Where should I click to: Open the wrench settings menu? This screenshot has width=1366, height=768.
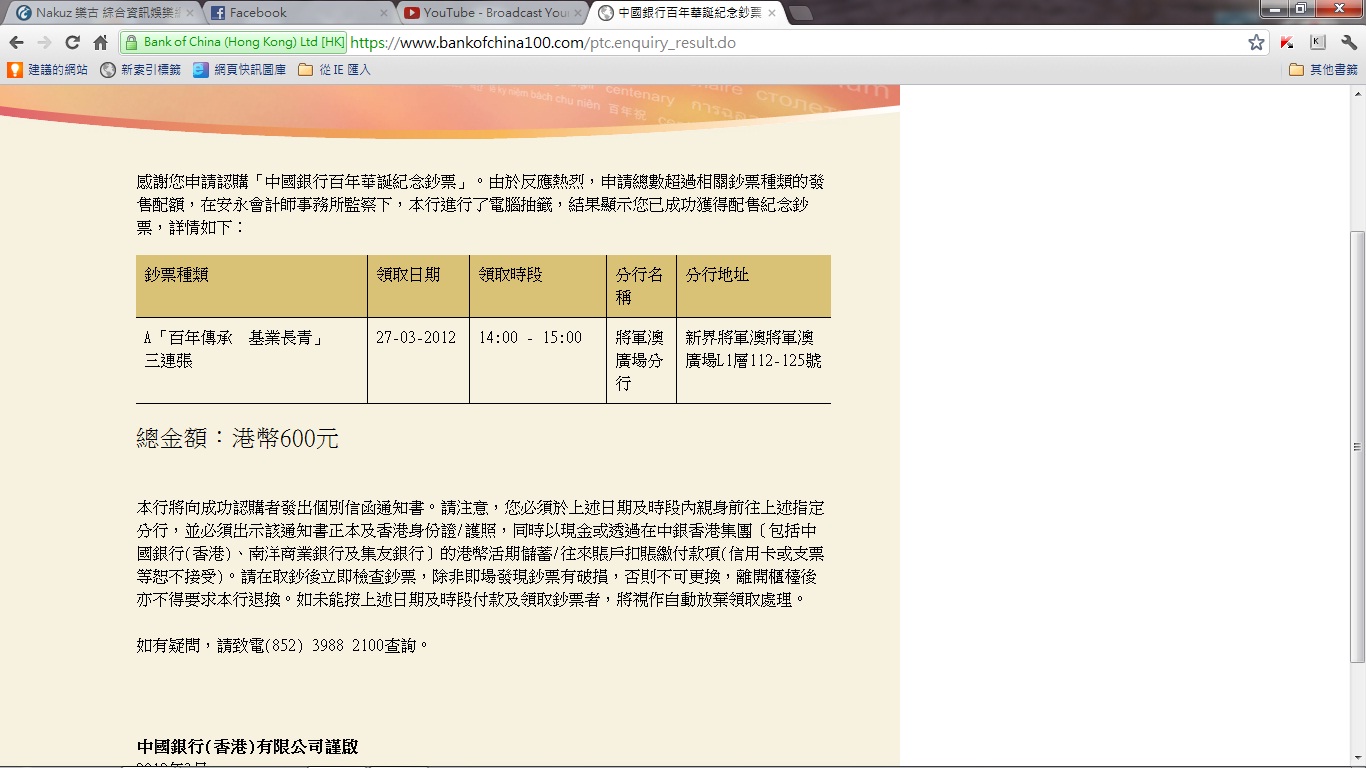[1348, 42]
